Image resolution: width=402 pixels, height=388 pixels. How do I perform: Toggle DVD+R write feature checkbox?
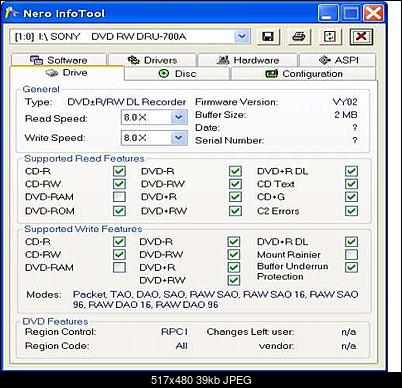click(234, 267)
